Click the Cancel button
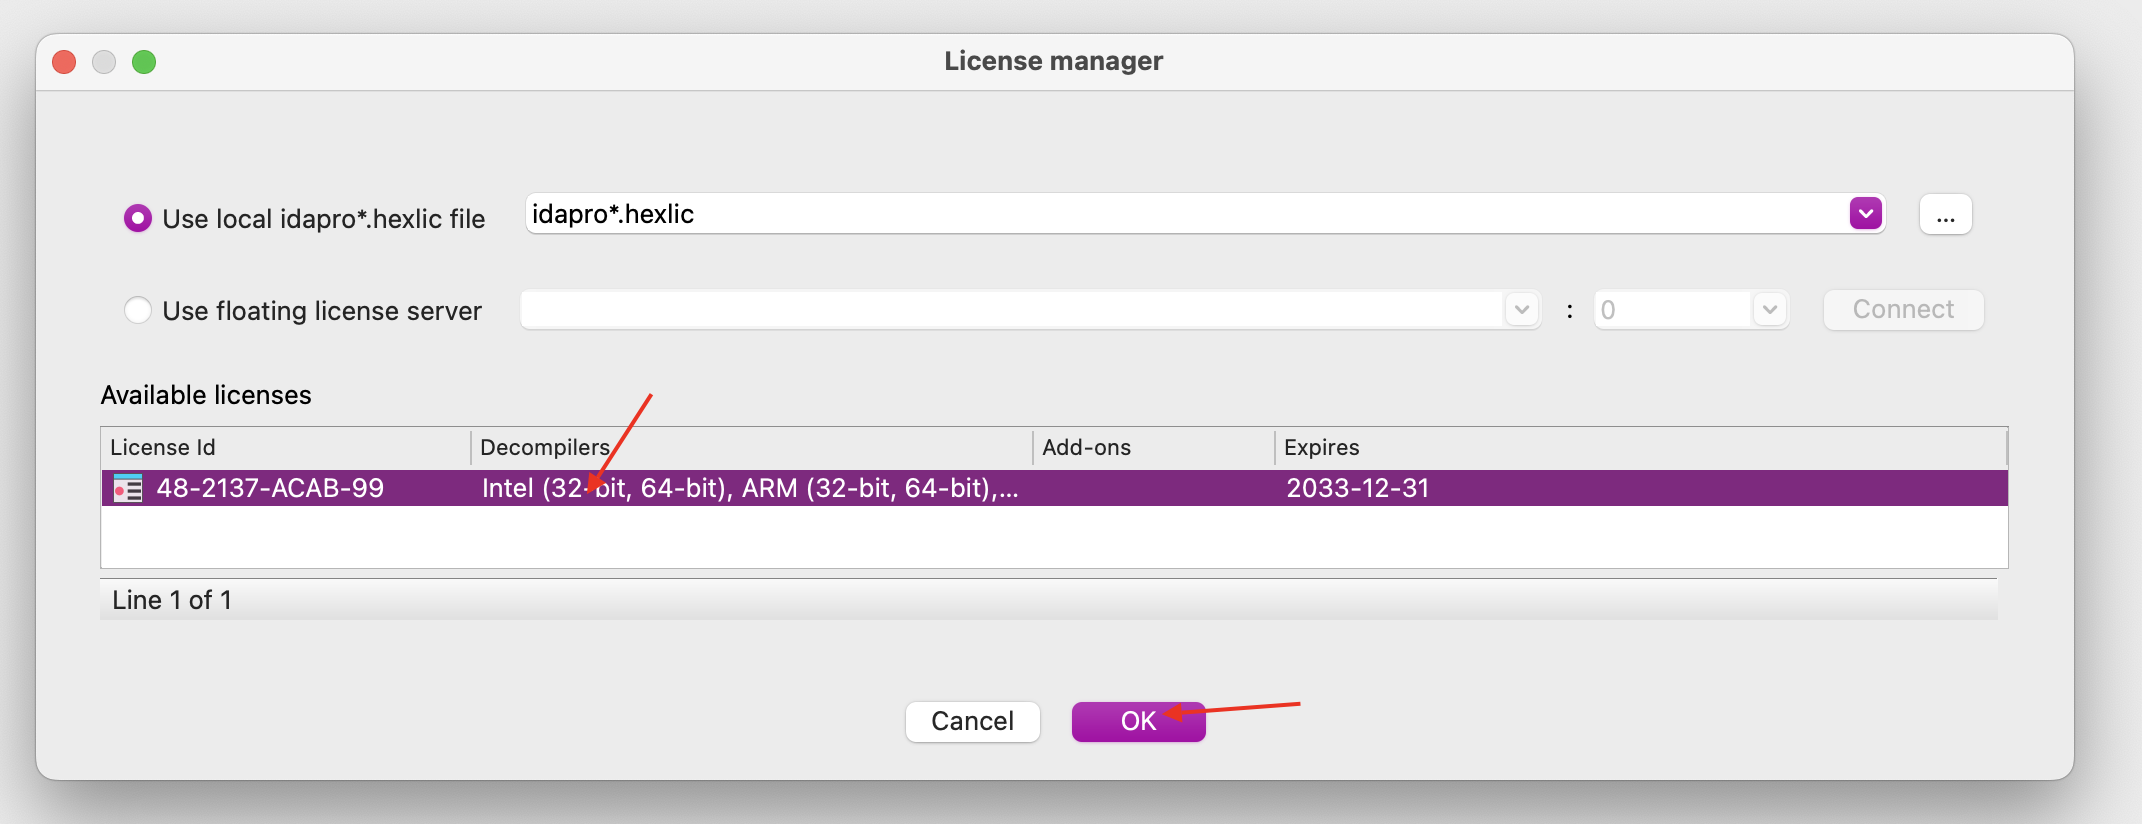This screenshot has height=824, width=2142. pyautogui.click(x=972, y=721)
